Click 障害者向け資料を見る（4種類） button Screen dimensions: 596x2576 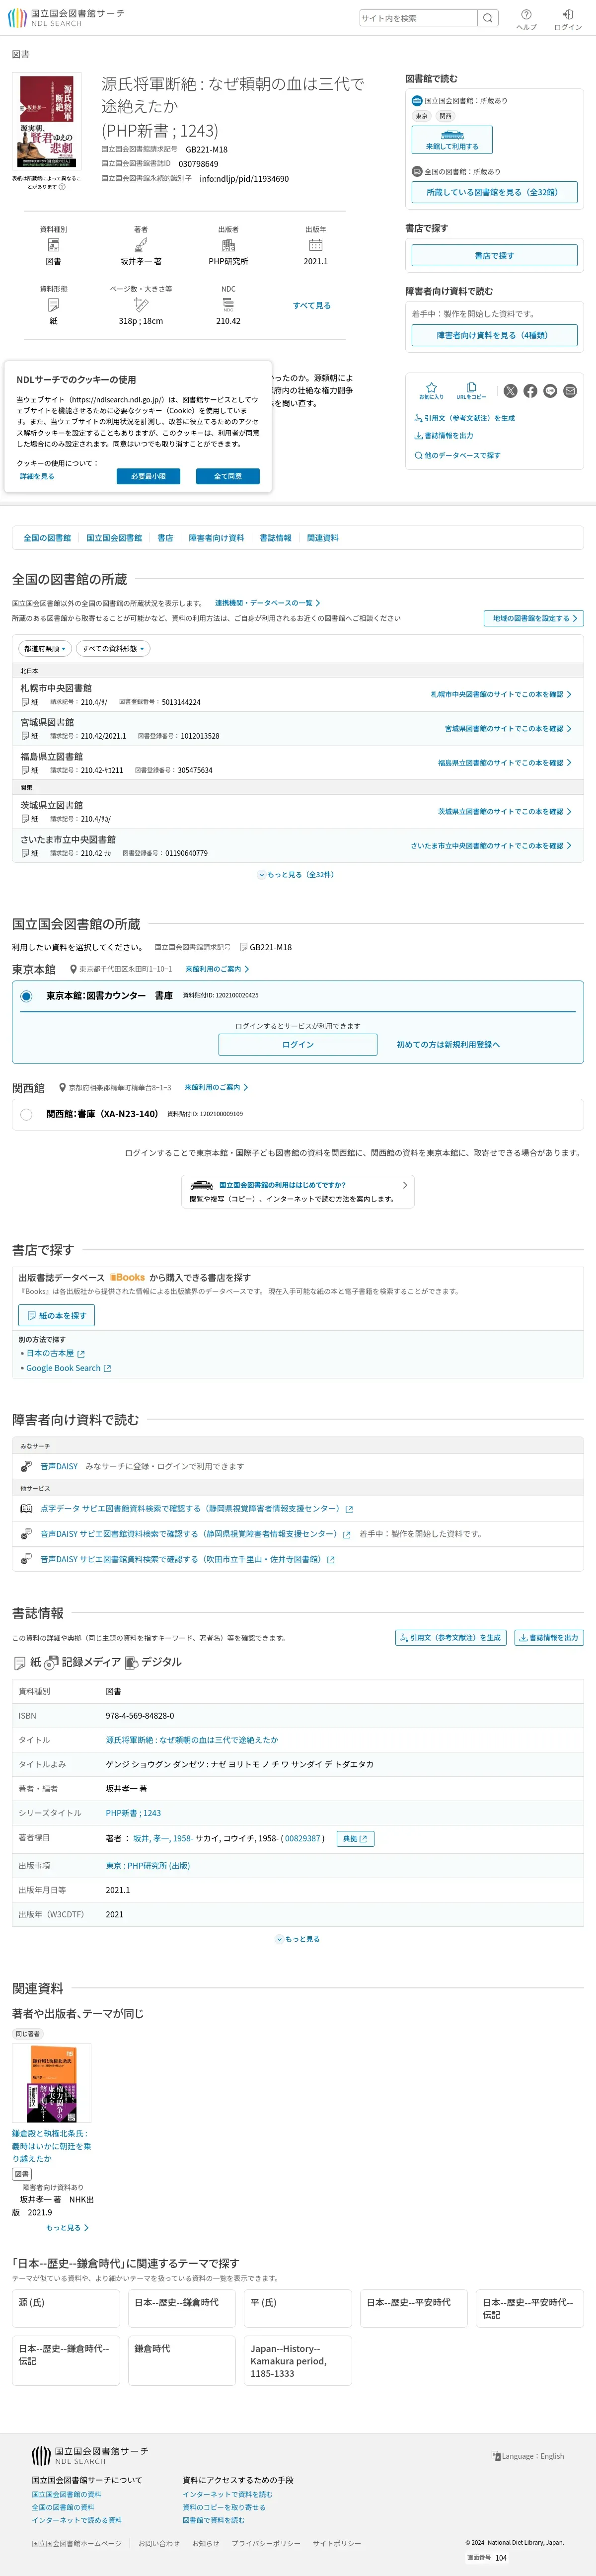494,335
